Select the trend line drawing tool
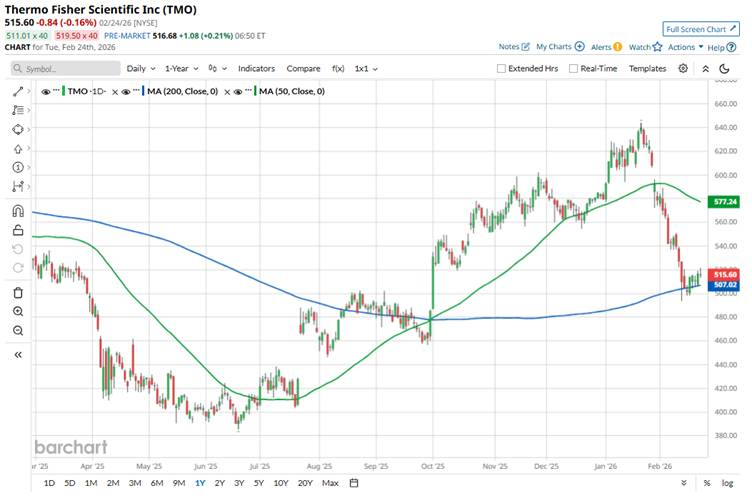This screenshot has height=498, width=752. coord(18,91)
